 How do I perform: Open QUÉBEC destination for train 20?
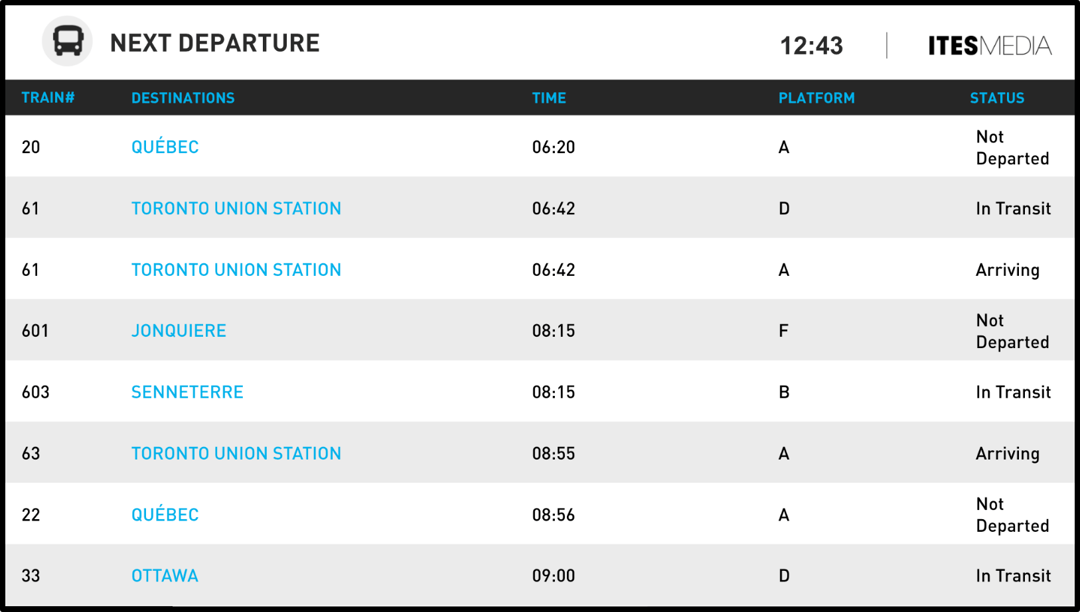[165, 147]
